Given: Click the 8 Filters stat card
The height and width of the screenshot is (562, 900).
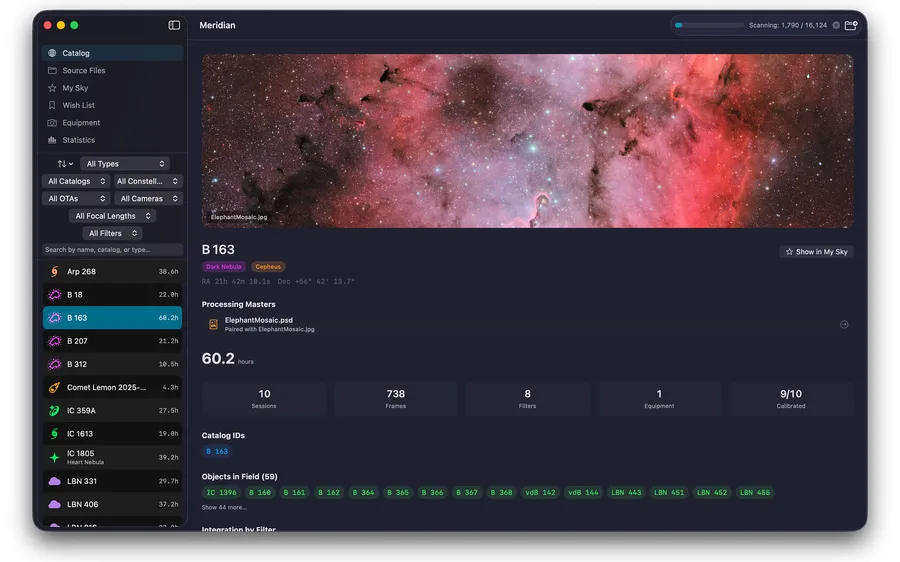Looking at the screenshot, I should pos(527,399).
